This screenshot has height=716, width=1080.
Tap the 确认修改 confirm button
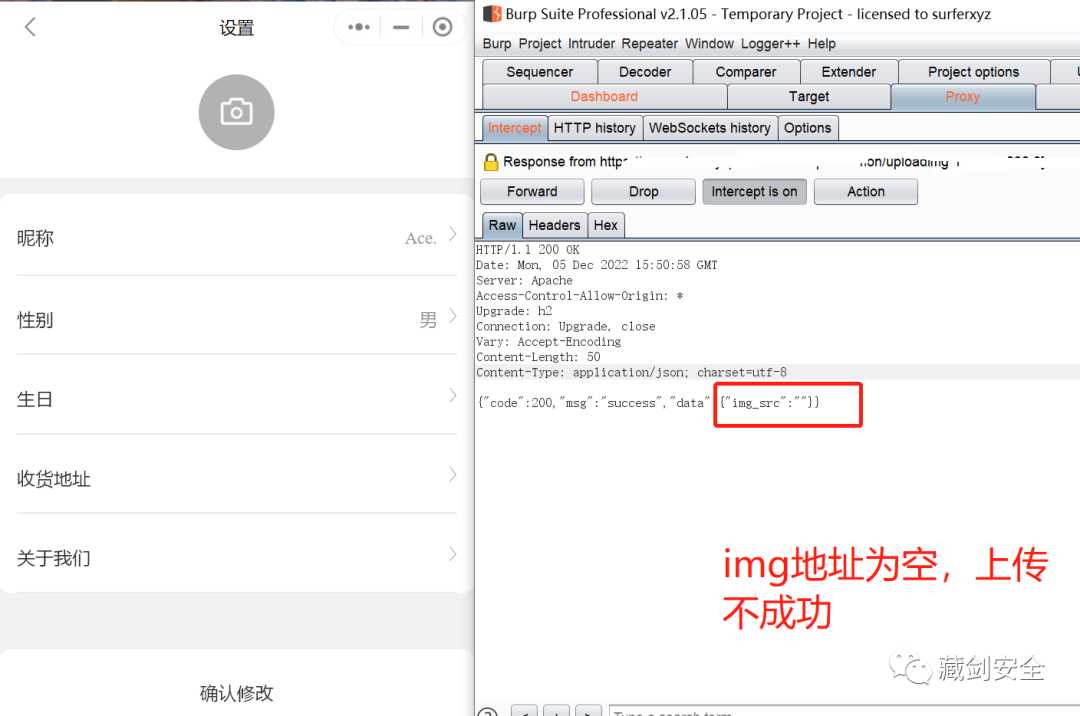tap(236, 693)
